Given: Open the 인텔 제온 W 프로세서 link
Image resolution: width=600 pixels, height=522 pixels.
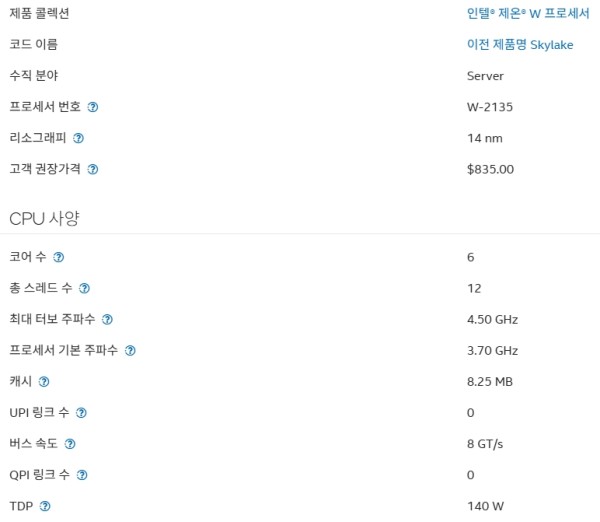Looking at the screenshot, I should pos(528,13).
